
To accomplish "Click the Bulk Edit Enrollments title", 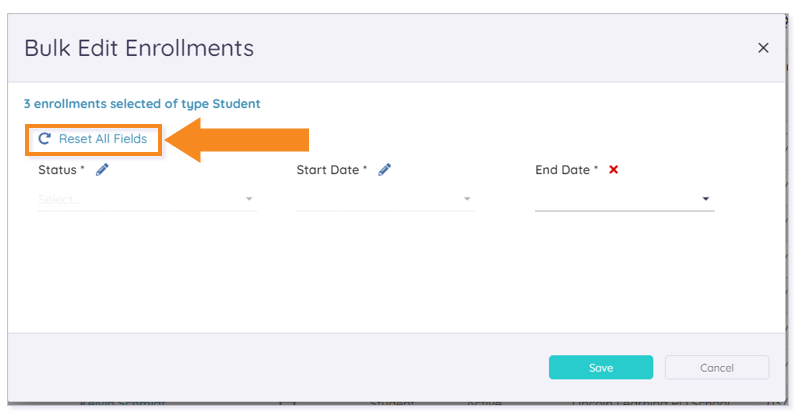I will (139, 48).
